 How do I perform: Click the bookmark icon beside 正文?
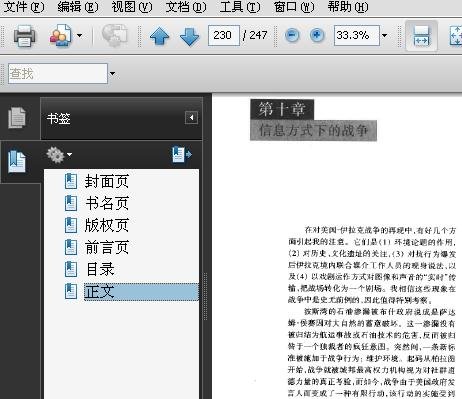[x=71, y=291]
